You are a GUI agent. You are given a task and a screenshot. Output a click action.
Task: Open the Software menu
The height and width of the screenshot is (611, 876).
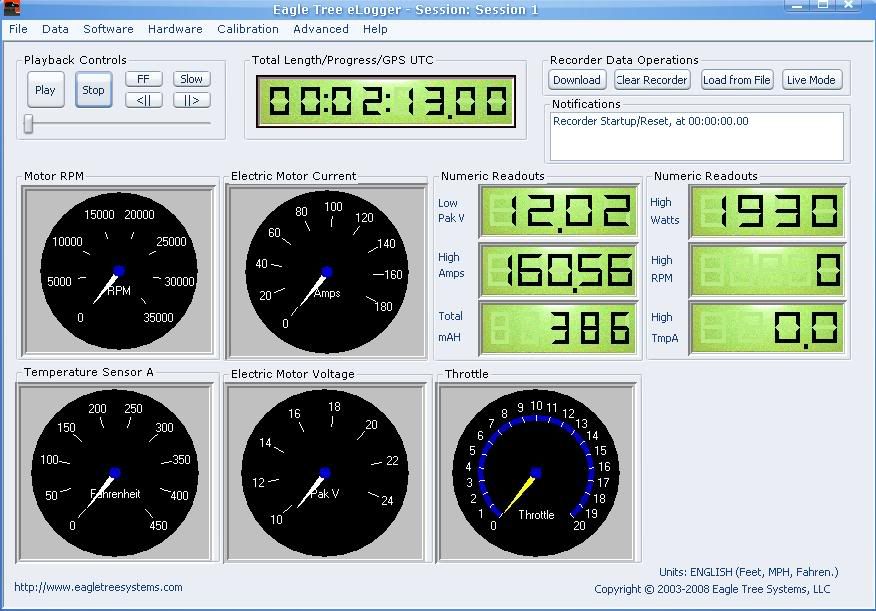coord(108,29)
